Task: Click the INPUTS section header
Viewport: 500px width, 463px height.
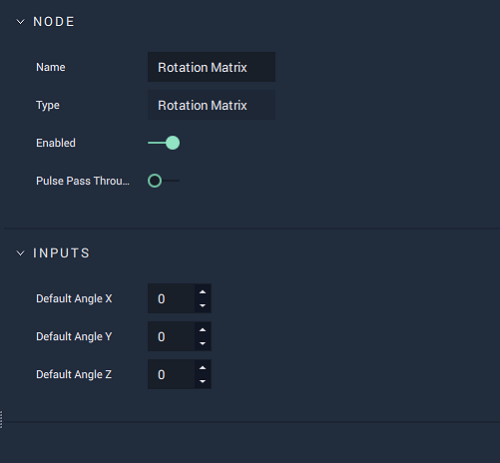Action: pos(61,253)
